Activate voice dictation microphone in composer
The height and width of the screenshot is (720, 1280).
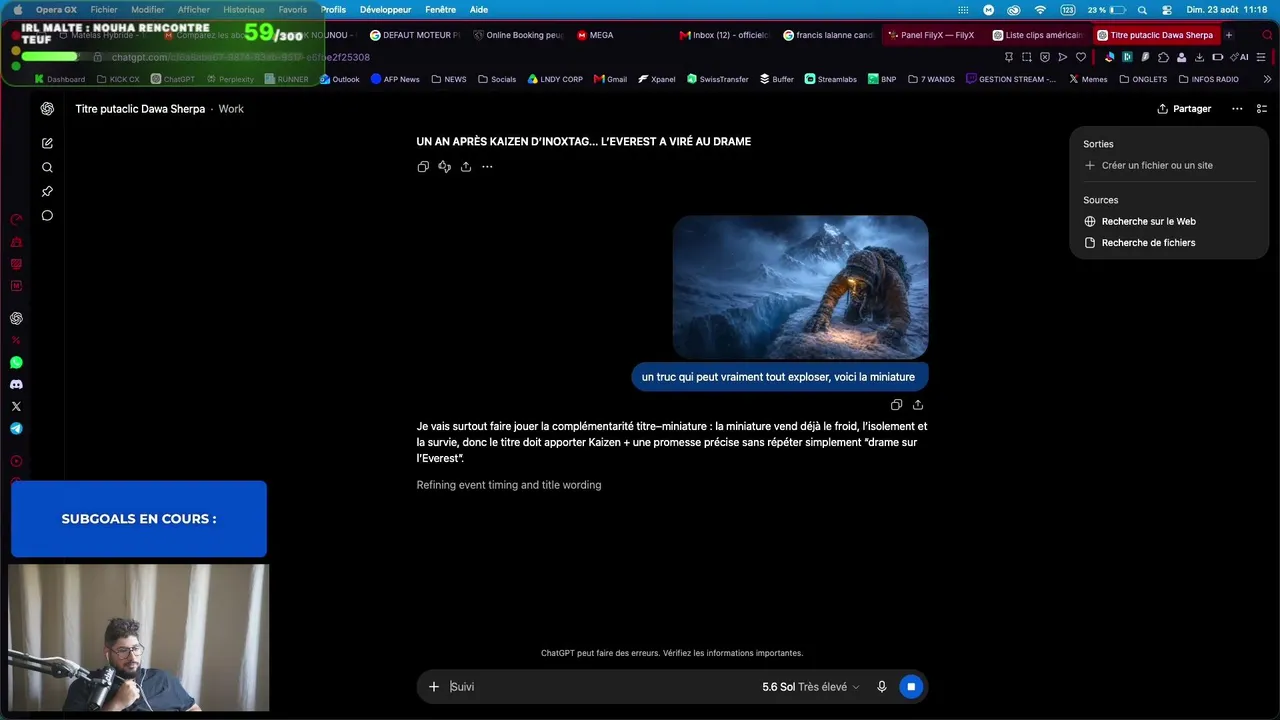882,687
